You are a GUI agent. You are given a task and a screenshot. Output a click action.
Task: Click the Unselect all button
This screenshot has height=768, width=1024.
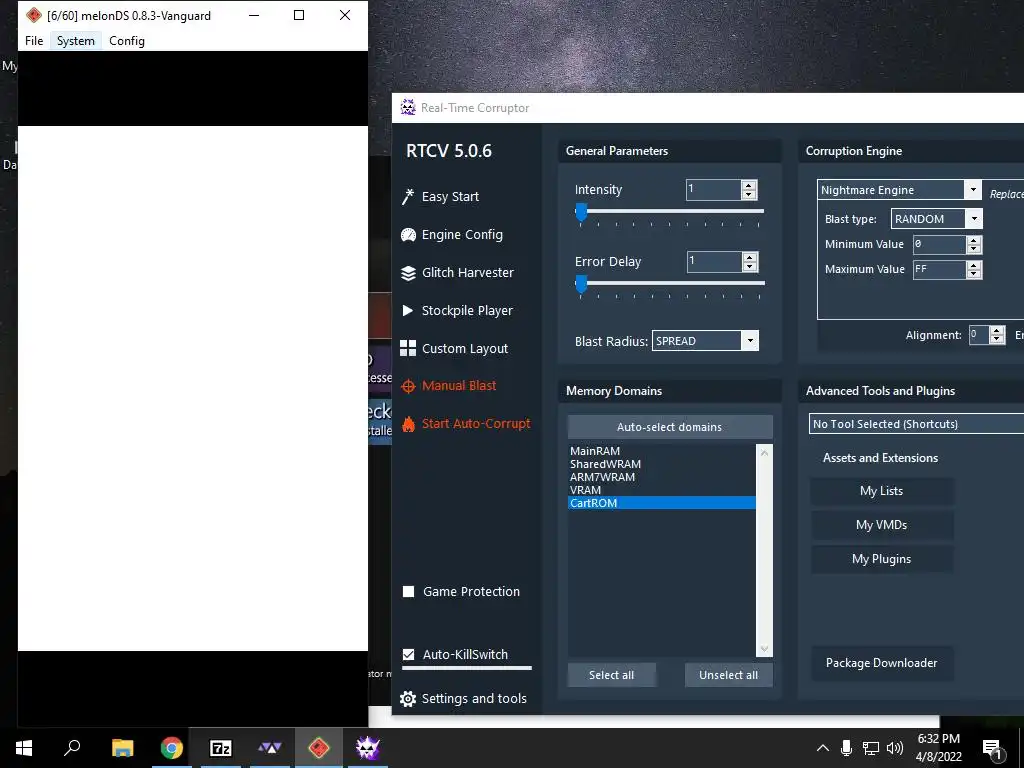(x=728, y=675)
